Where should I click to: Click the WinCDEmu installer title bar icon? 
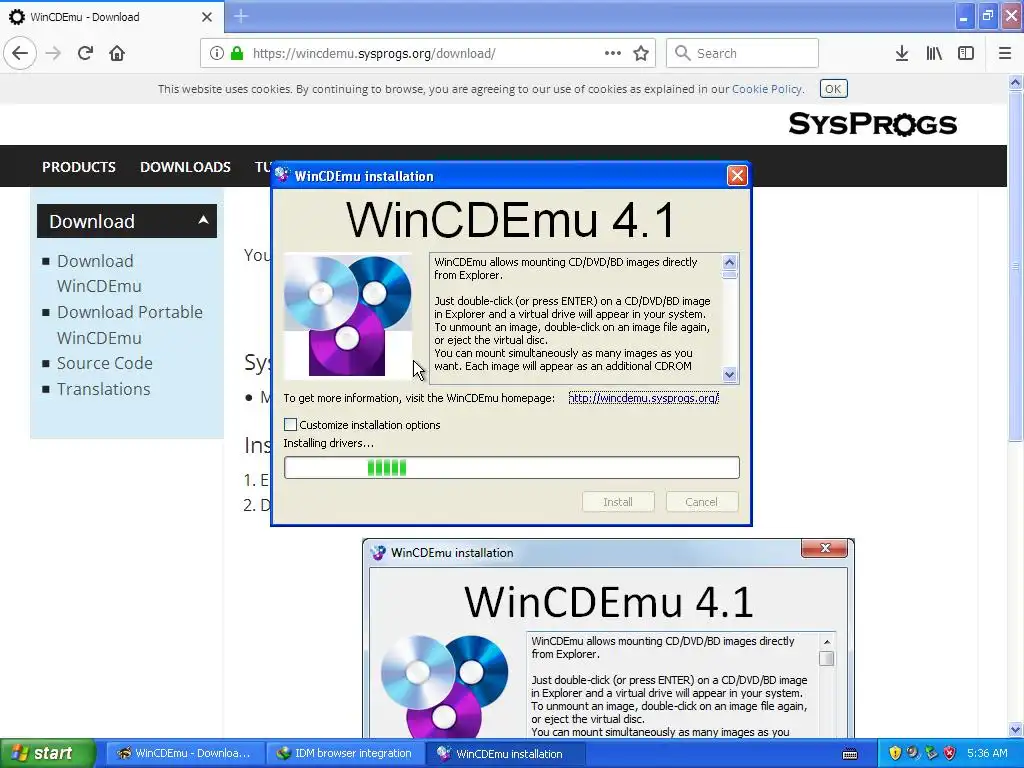click(x=282, y=176)
